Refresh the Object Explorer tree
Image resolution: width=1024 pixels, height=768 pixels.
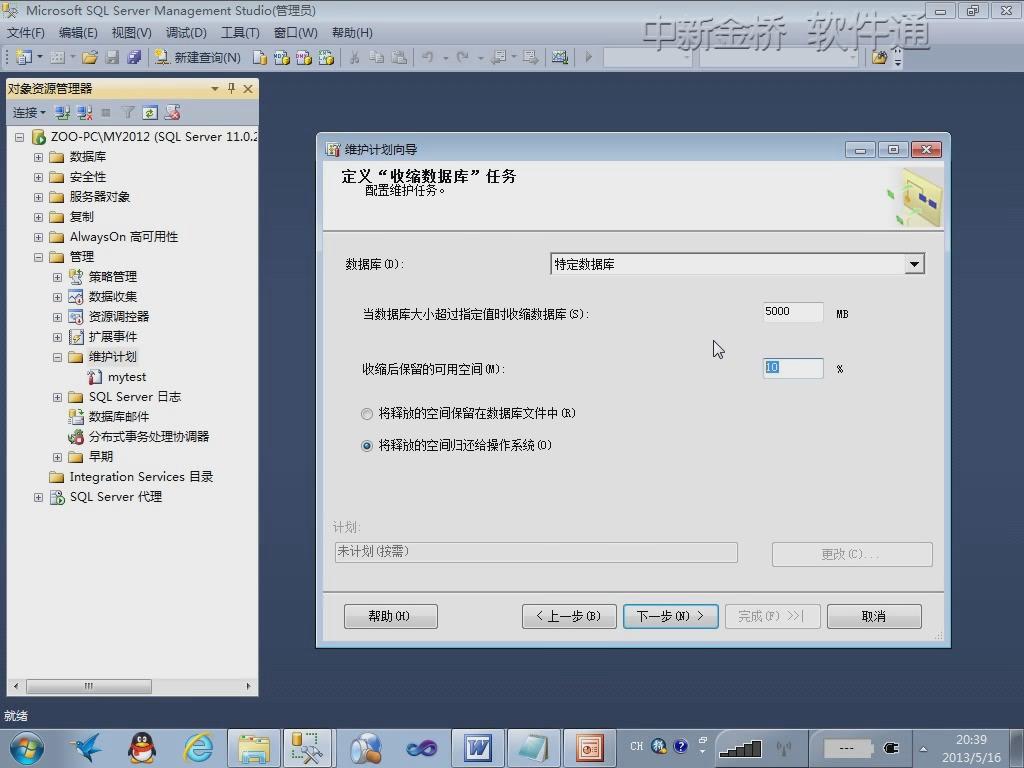pyautogui.click(x=150, y=113)
